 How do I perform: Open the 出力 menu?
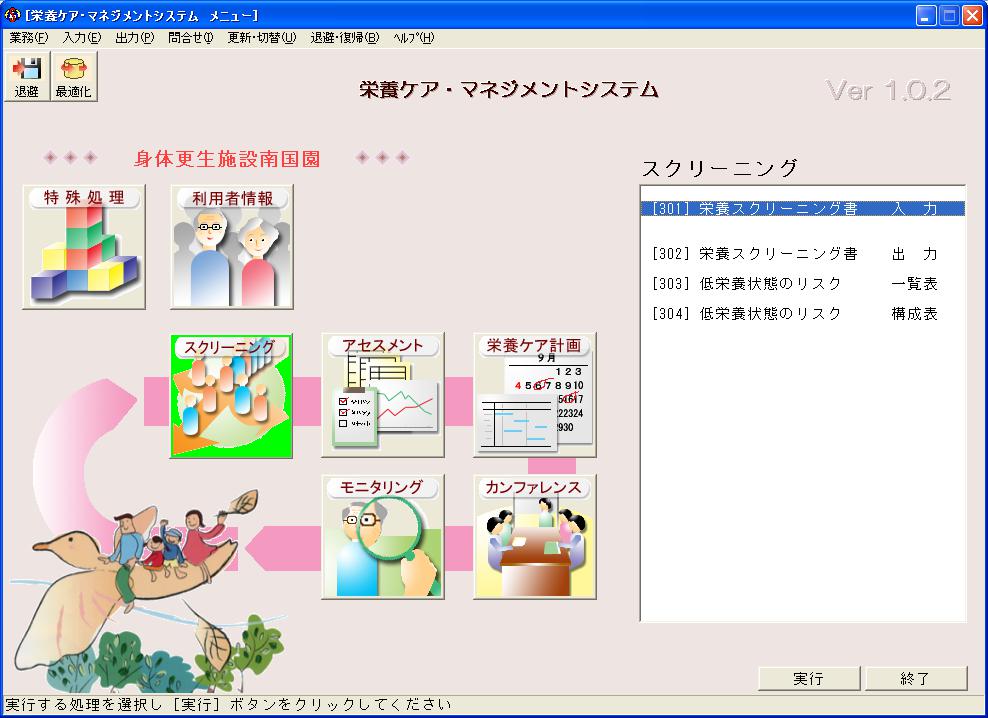[x=134, y=38]
